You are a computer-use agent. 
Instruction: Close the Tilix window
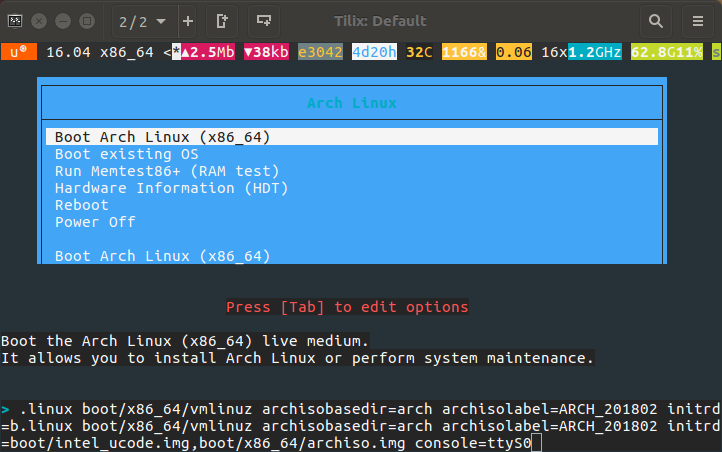[39, 21]
